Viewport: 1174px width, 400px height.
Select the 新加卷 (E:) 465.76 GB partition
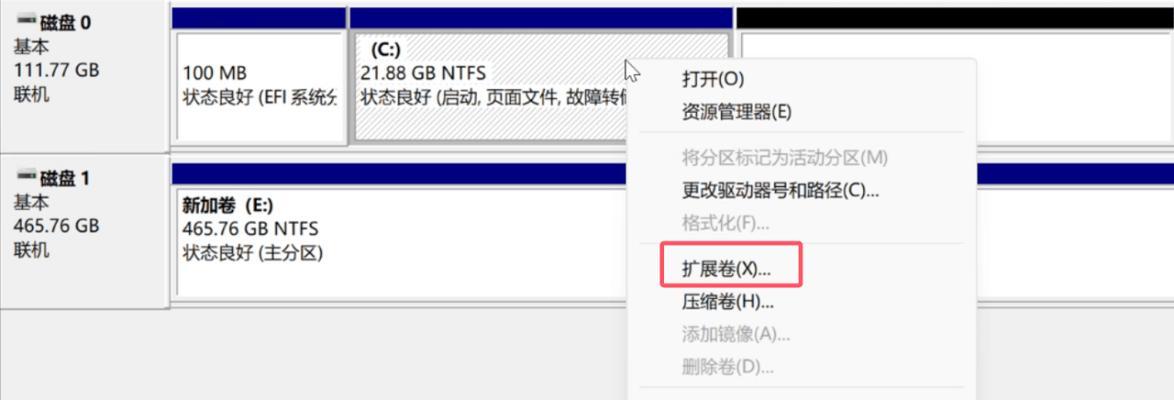point(401,240)
